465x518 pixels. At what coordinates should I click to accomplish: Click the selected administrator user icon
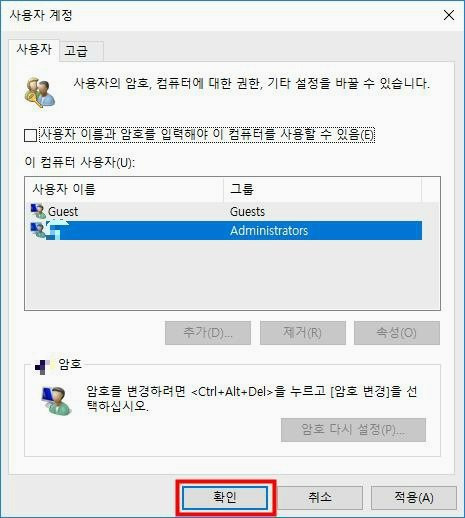(x=38, y=230)
